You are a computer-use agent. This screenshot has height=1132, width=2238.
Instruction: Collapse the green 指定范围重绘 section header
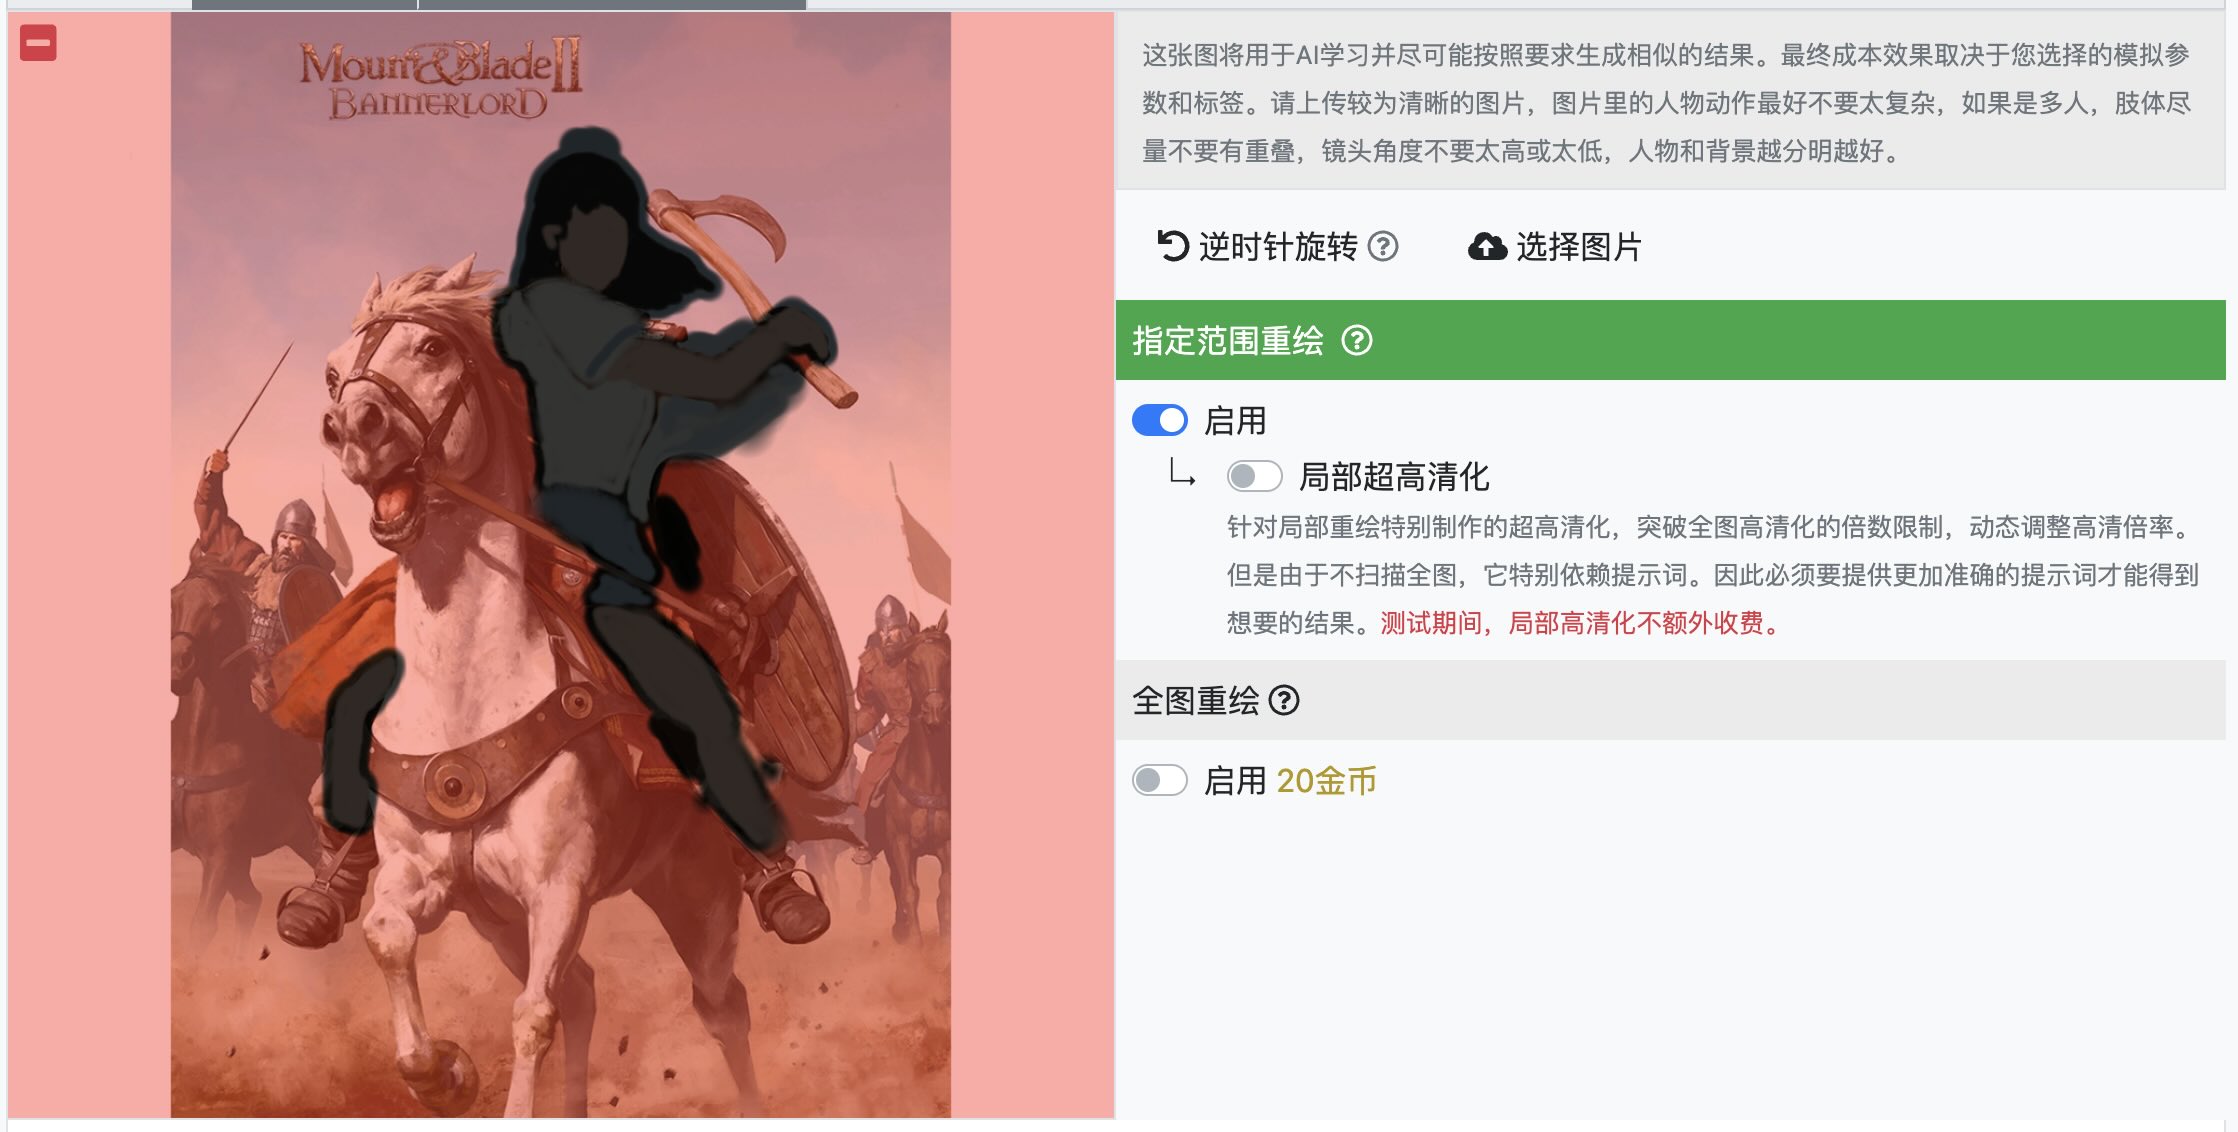(1670, 340)
